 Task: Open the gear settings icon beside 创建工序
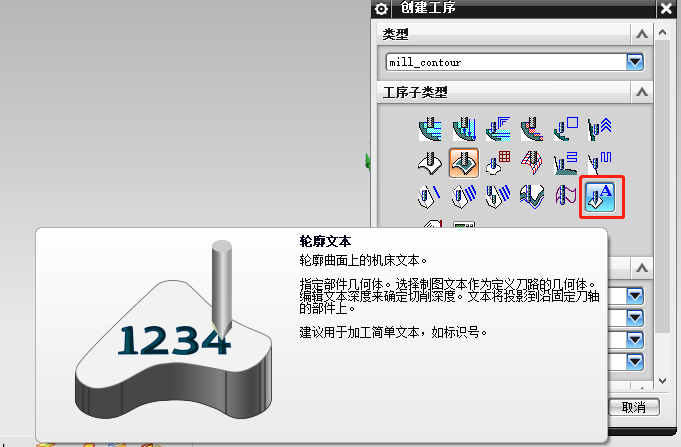click(x=381, y=9)
